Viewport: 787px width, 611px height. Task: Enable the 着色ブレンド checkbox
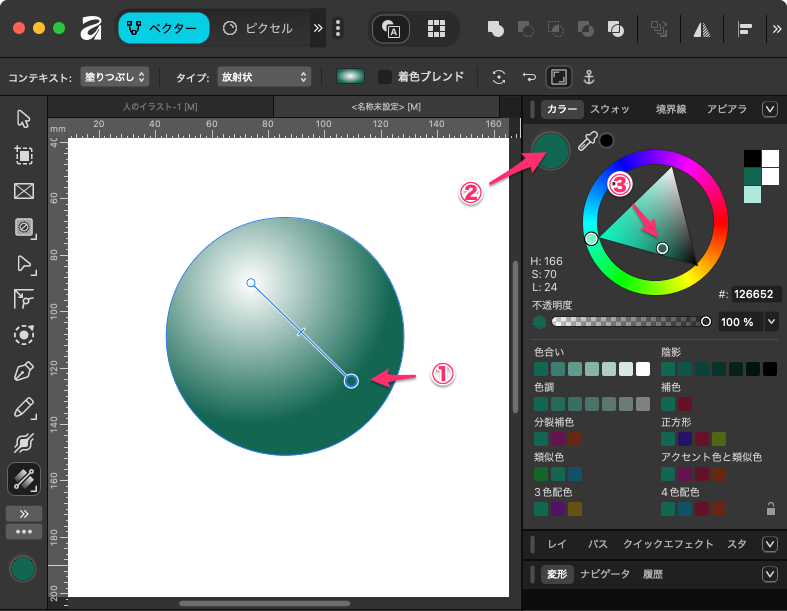[385, 77]
